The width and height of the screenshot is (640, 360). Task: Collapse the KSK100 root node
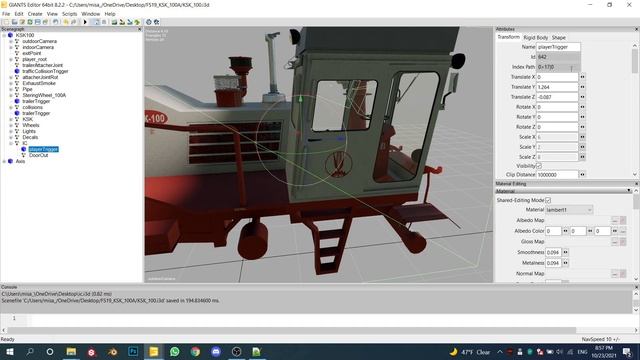(4, 35)
